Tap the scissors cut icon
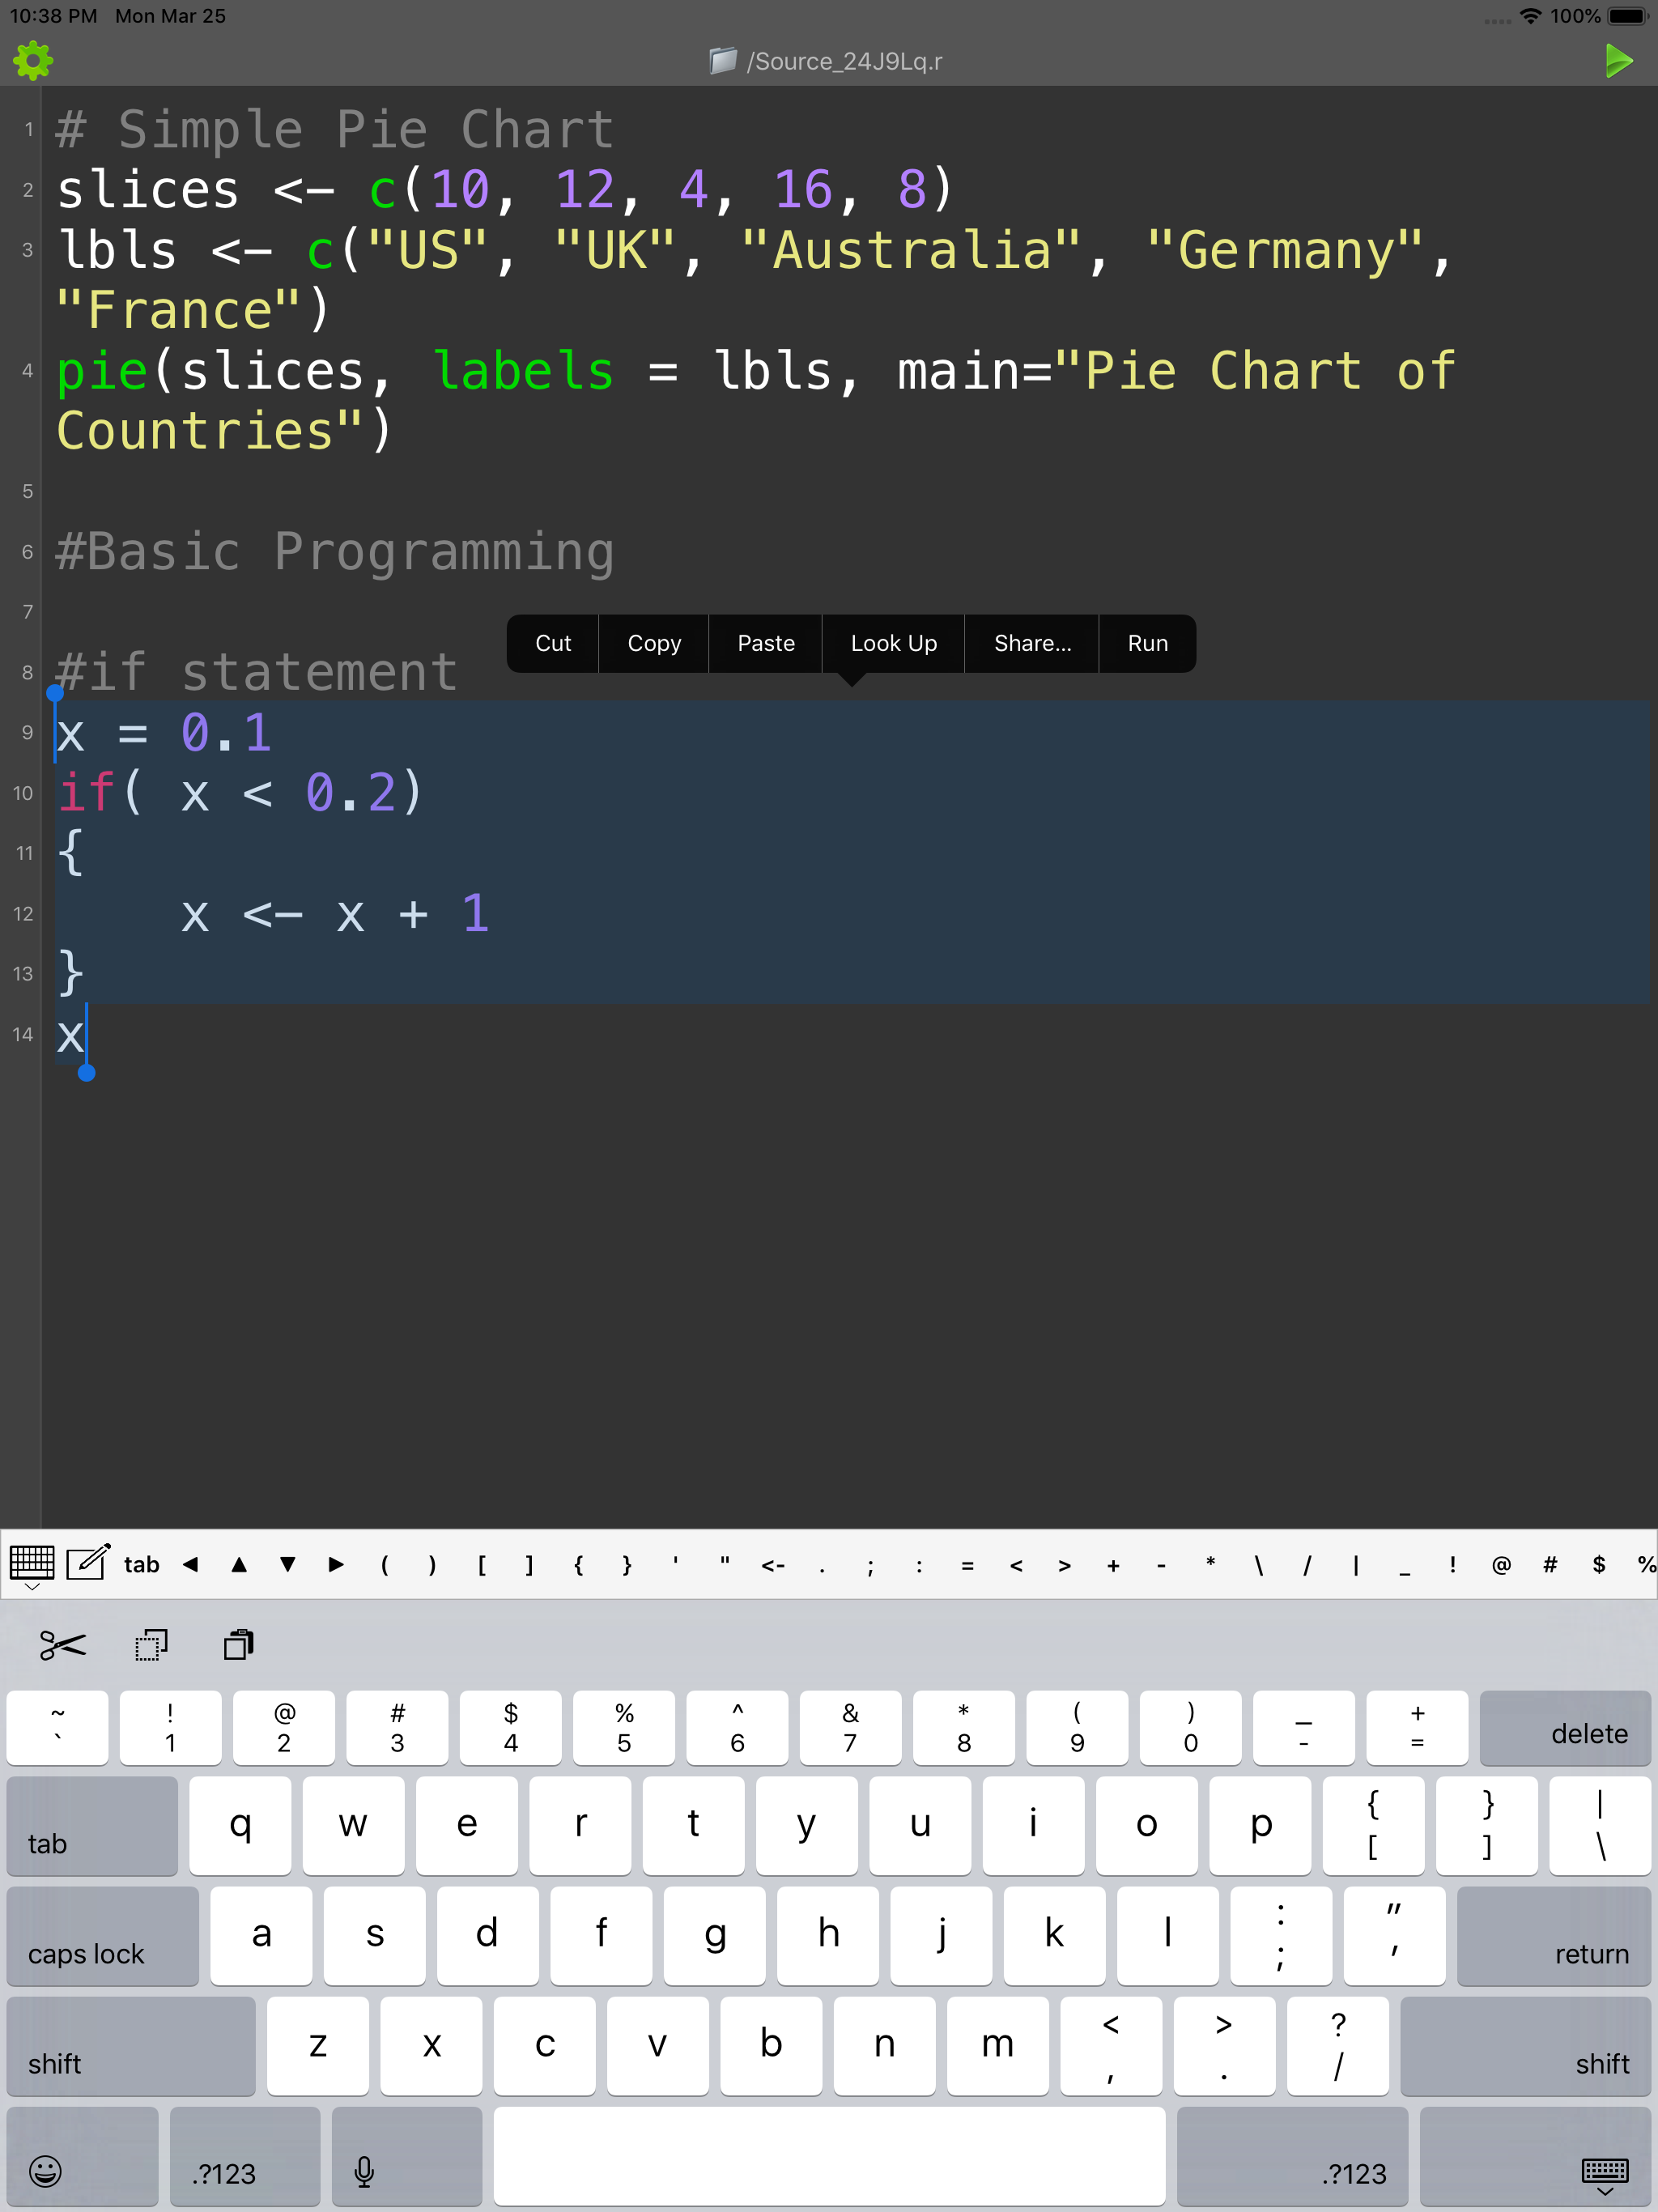The height and width of the screenshot is (2212, 1658). 63,1645
